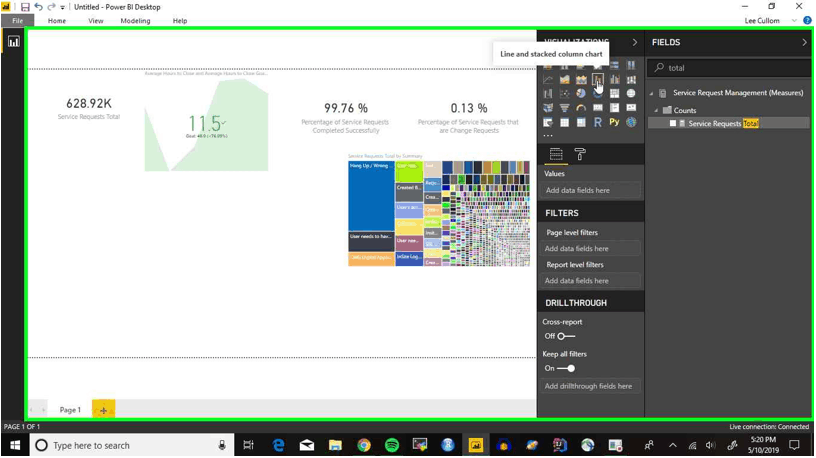This screenshot has height=458, width=816.
Task: Choose Line and clustered column chart visual
Action: [x=615, y=79]
